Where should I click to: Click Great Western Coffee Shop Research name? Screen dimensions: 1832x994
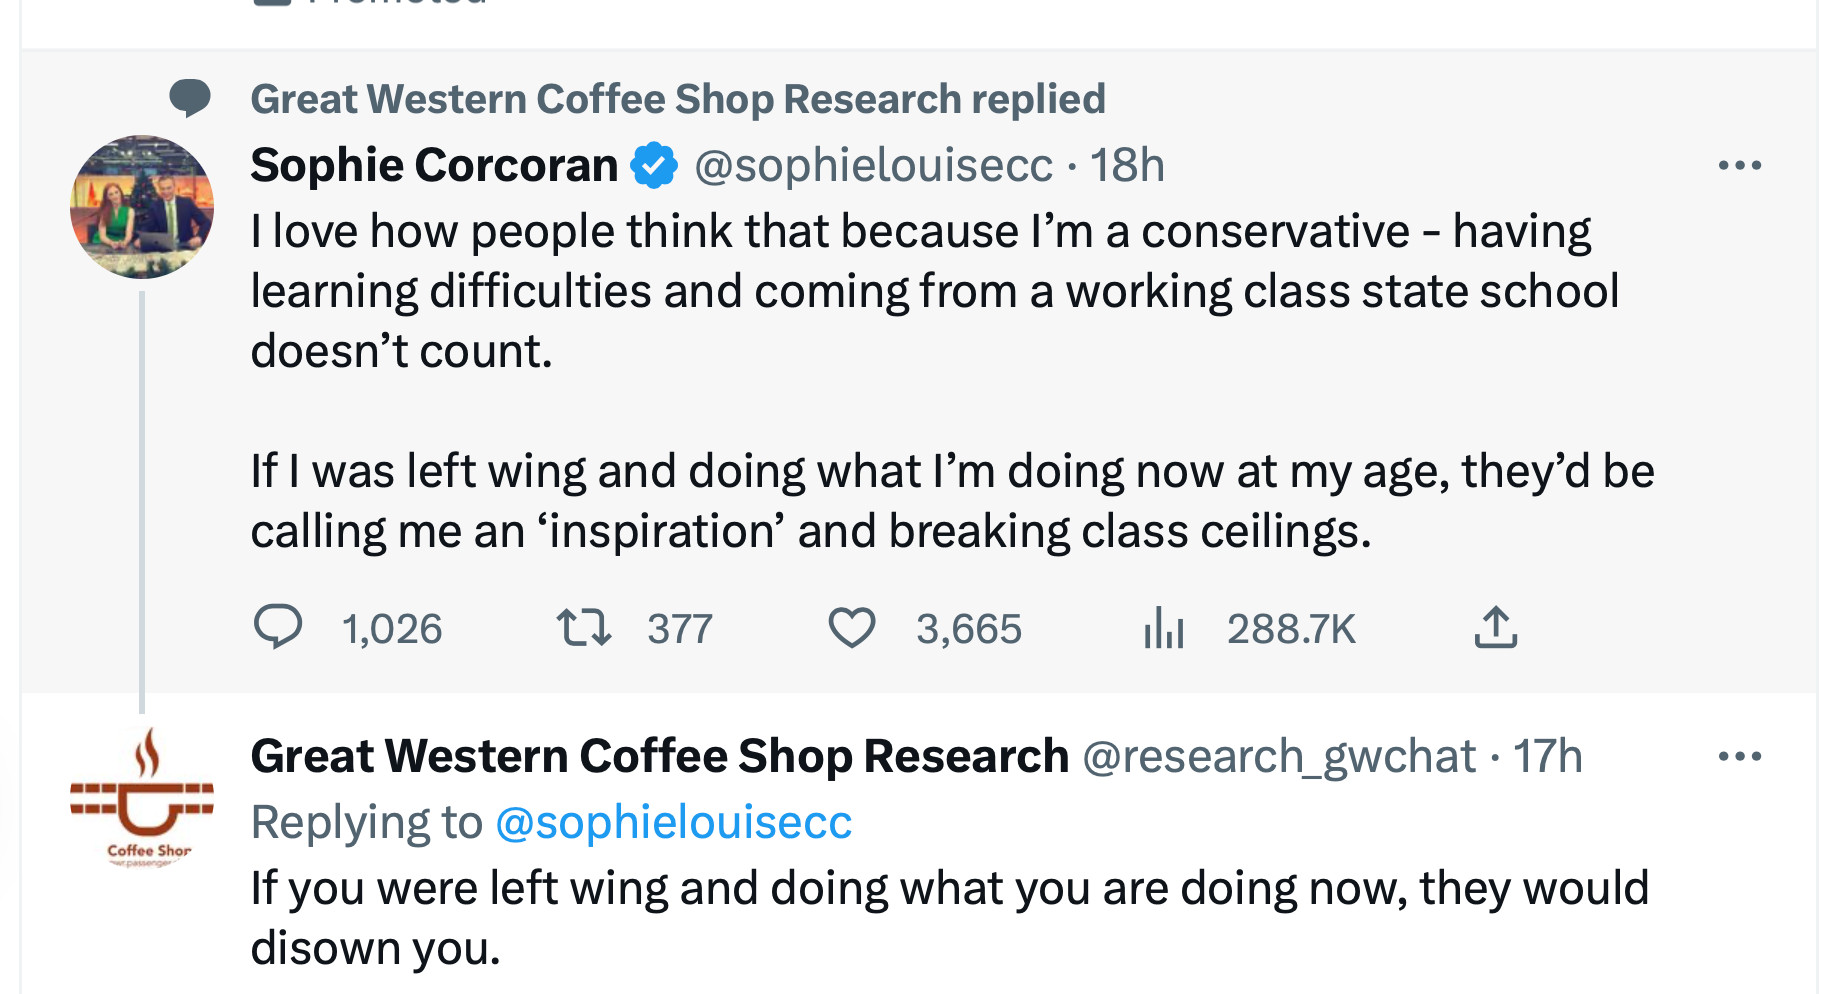(x=659, y=756)
